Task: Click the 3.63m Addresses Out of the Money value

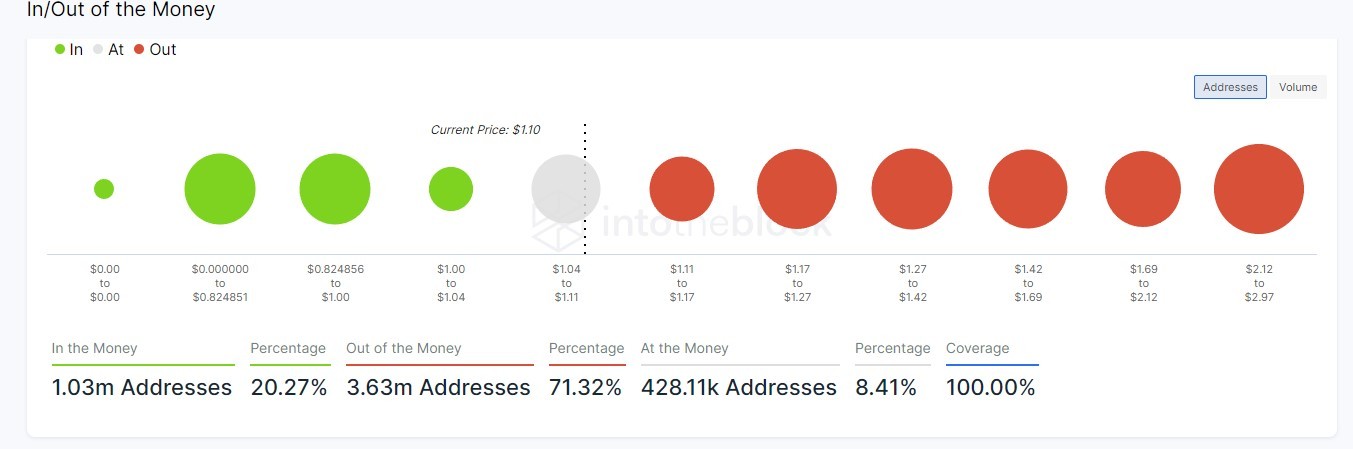Action: pos(438,388)
